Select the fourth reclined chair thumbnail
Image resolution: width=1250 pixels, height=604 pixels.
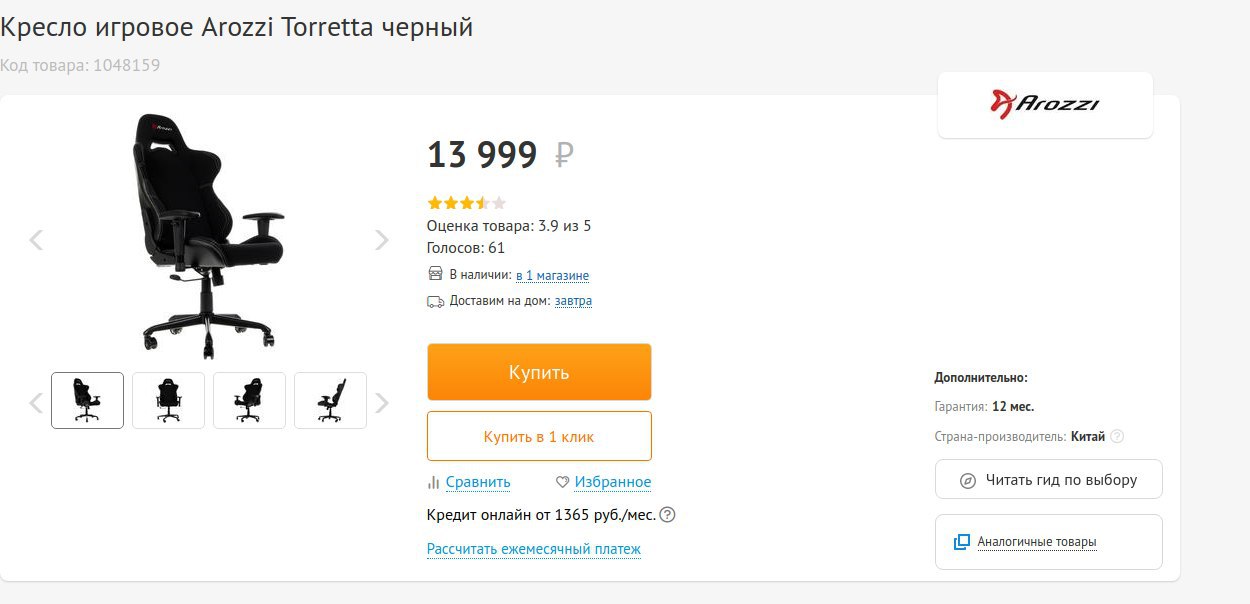pos(330,401)
